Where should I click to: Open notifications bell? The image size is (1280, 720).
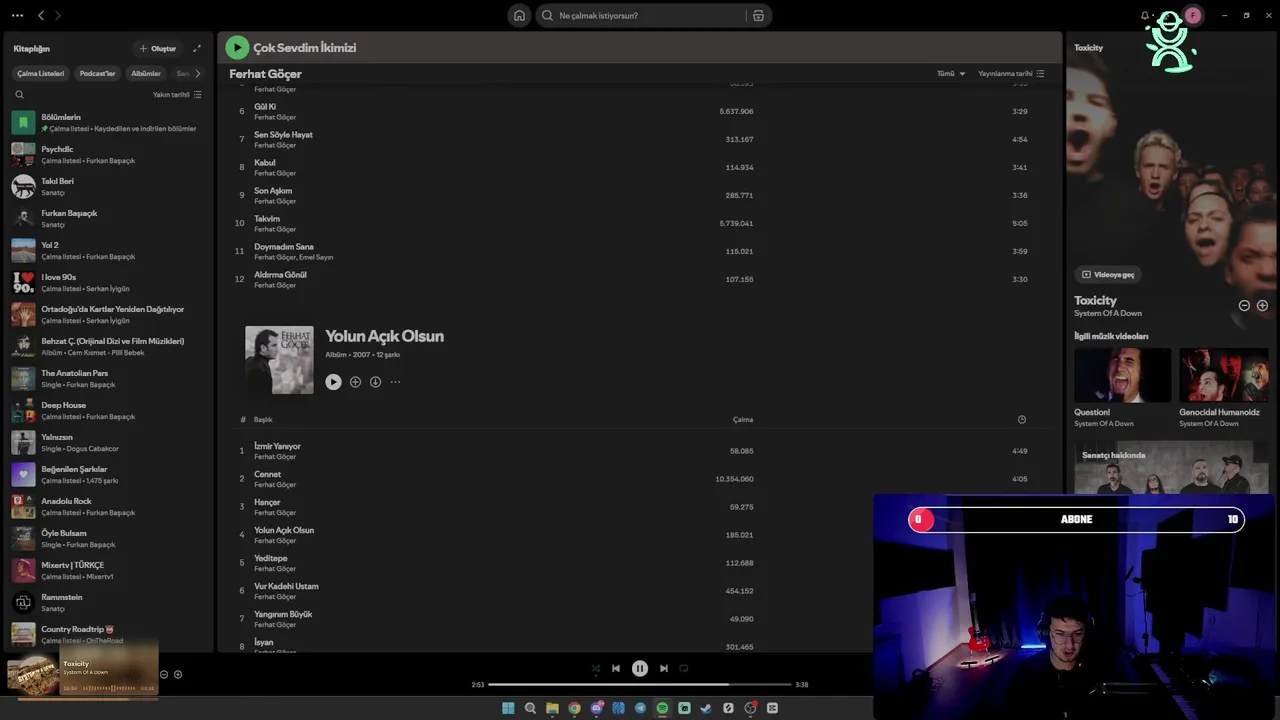click(1145, 15)
